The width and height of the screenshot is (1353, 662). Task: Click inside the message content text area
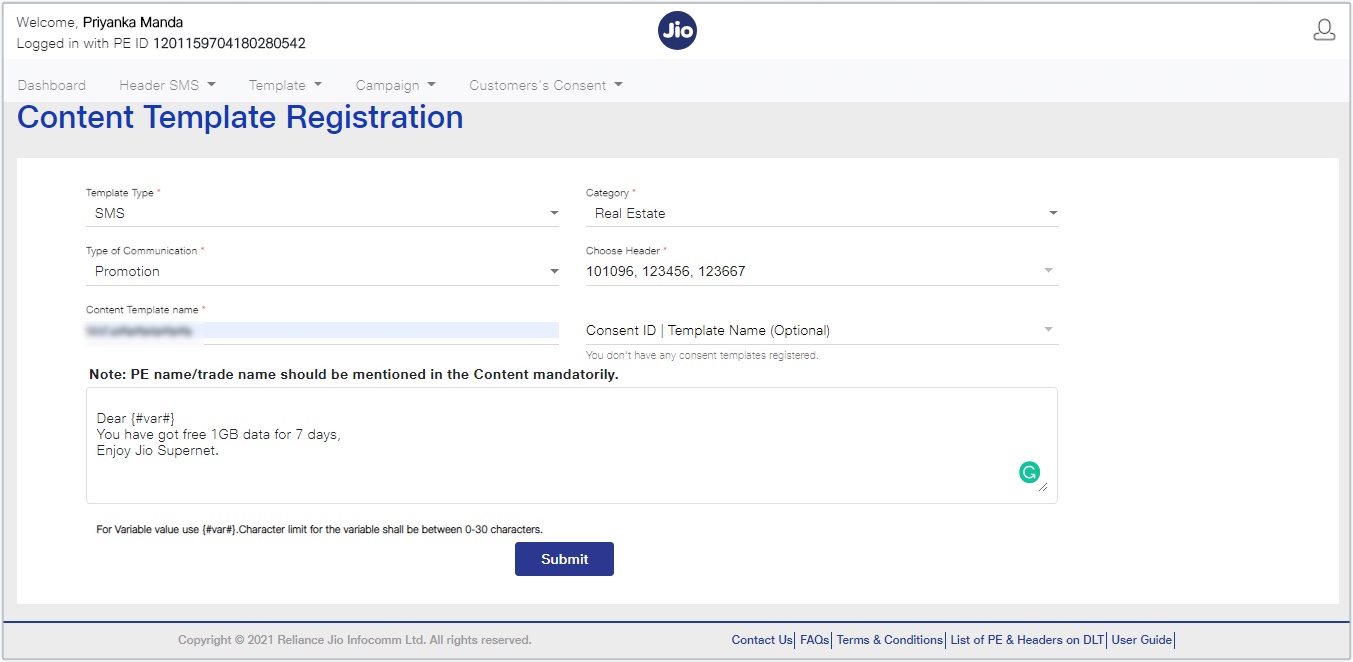(x=571, y=445)
